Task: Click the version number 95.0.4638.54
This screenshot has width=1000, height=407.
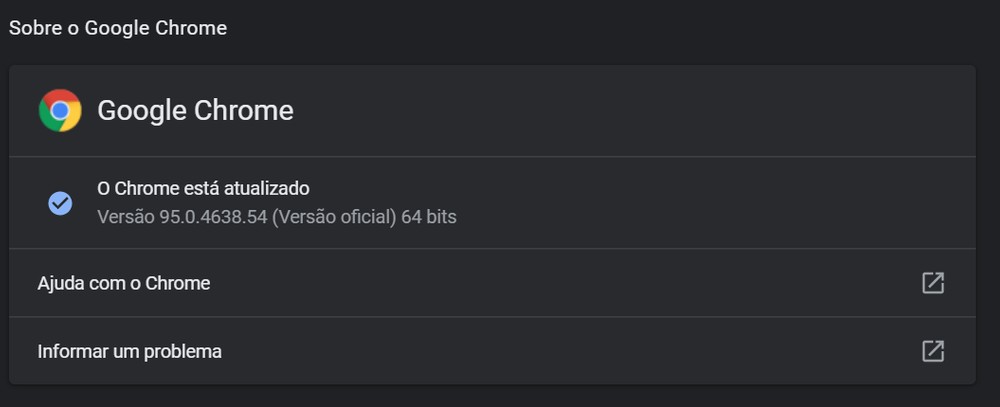Action: [x=213, y=216]
